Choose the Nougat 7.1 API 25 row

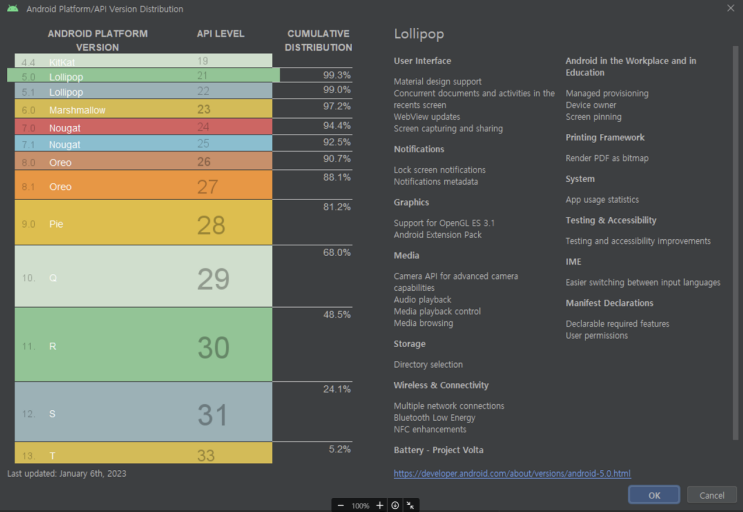click(x=144, y=144)
